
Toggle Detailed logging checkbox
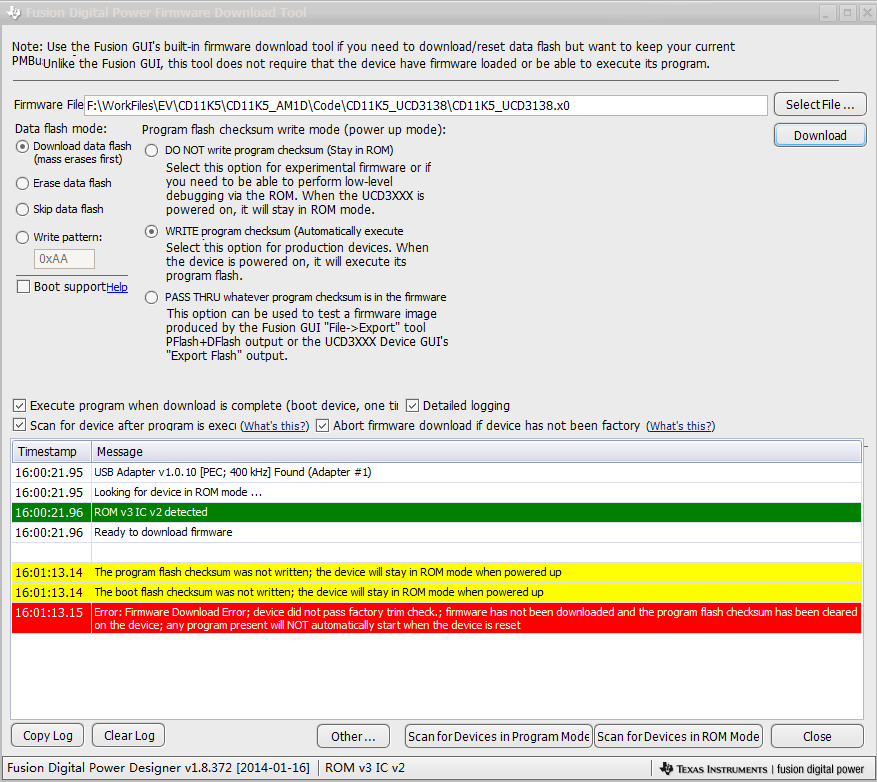[412, 406]
